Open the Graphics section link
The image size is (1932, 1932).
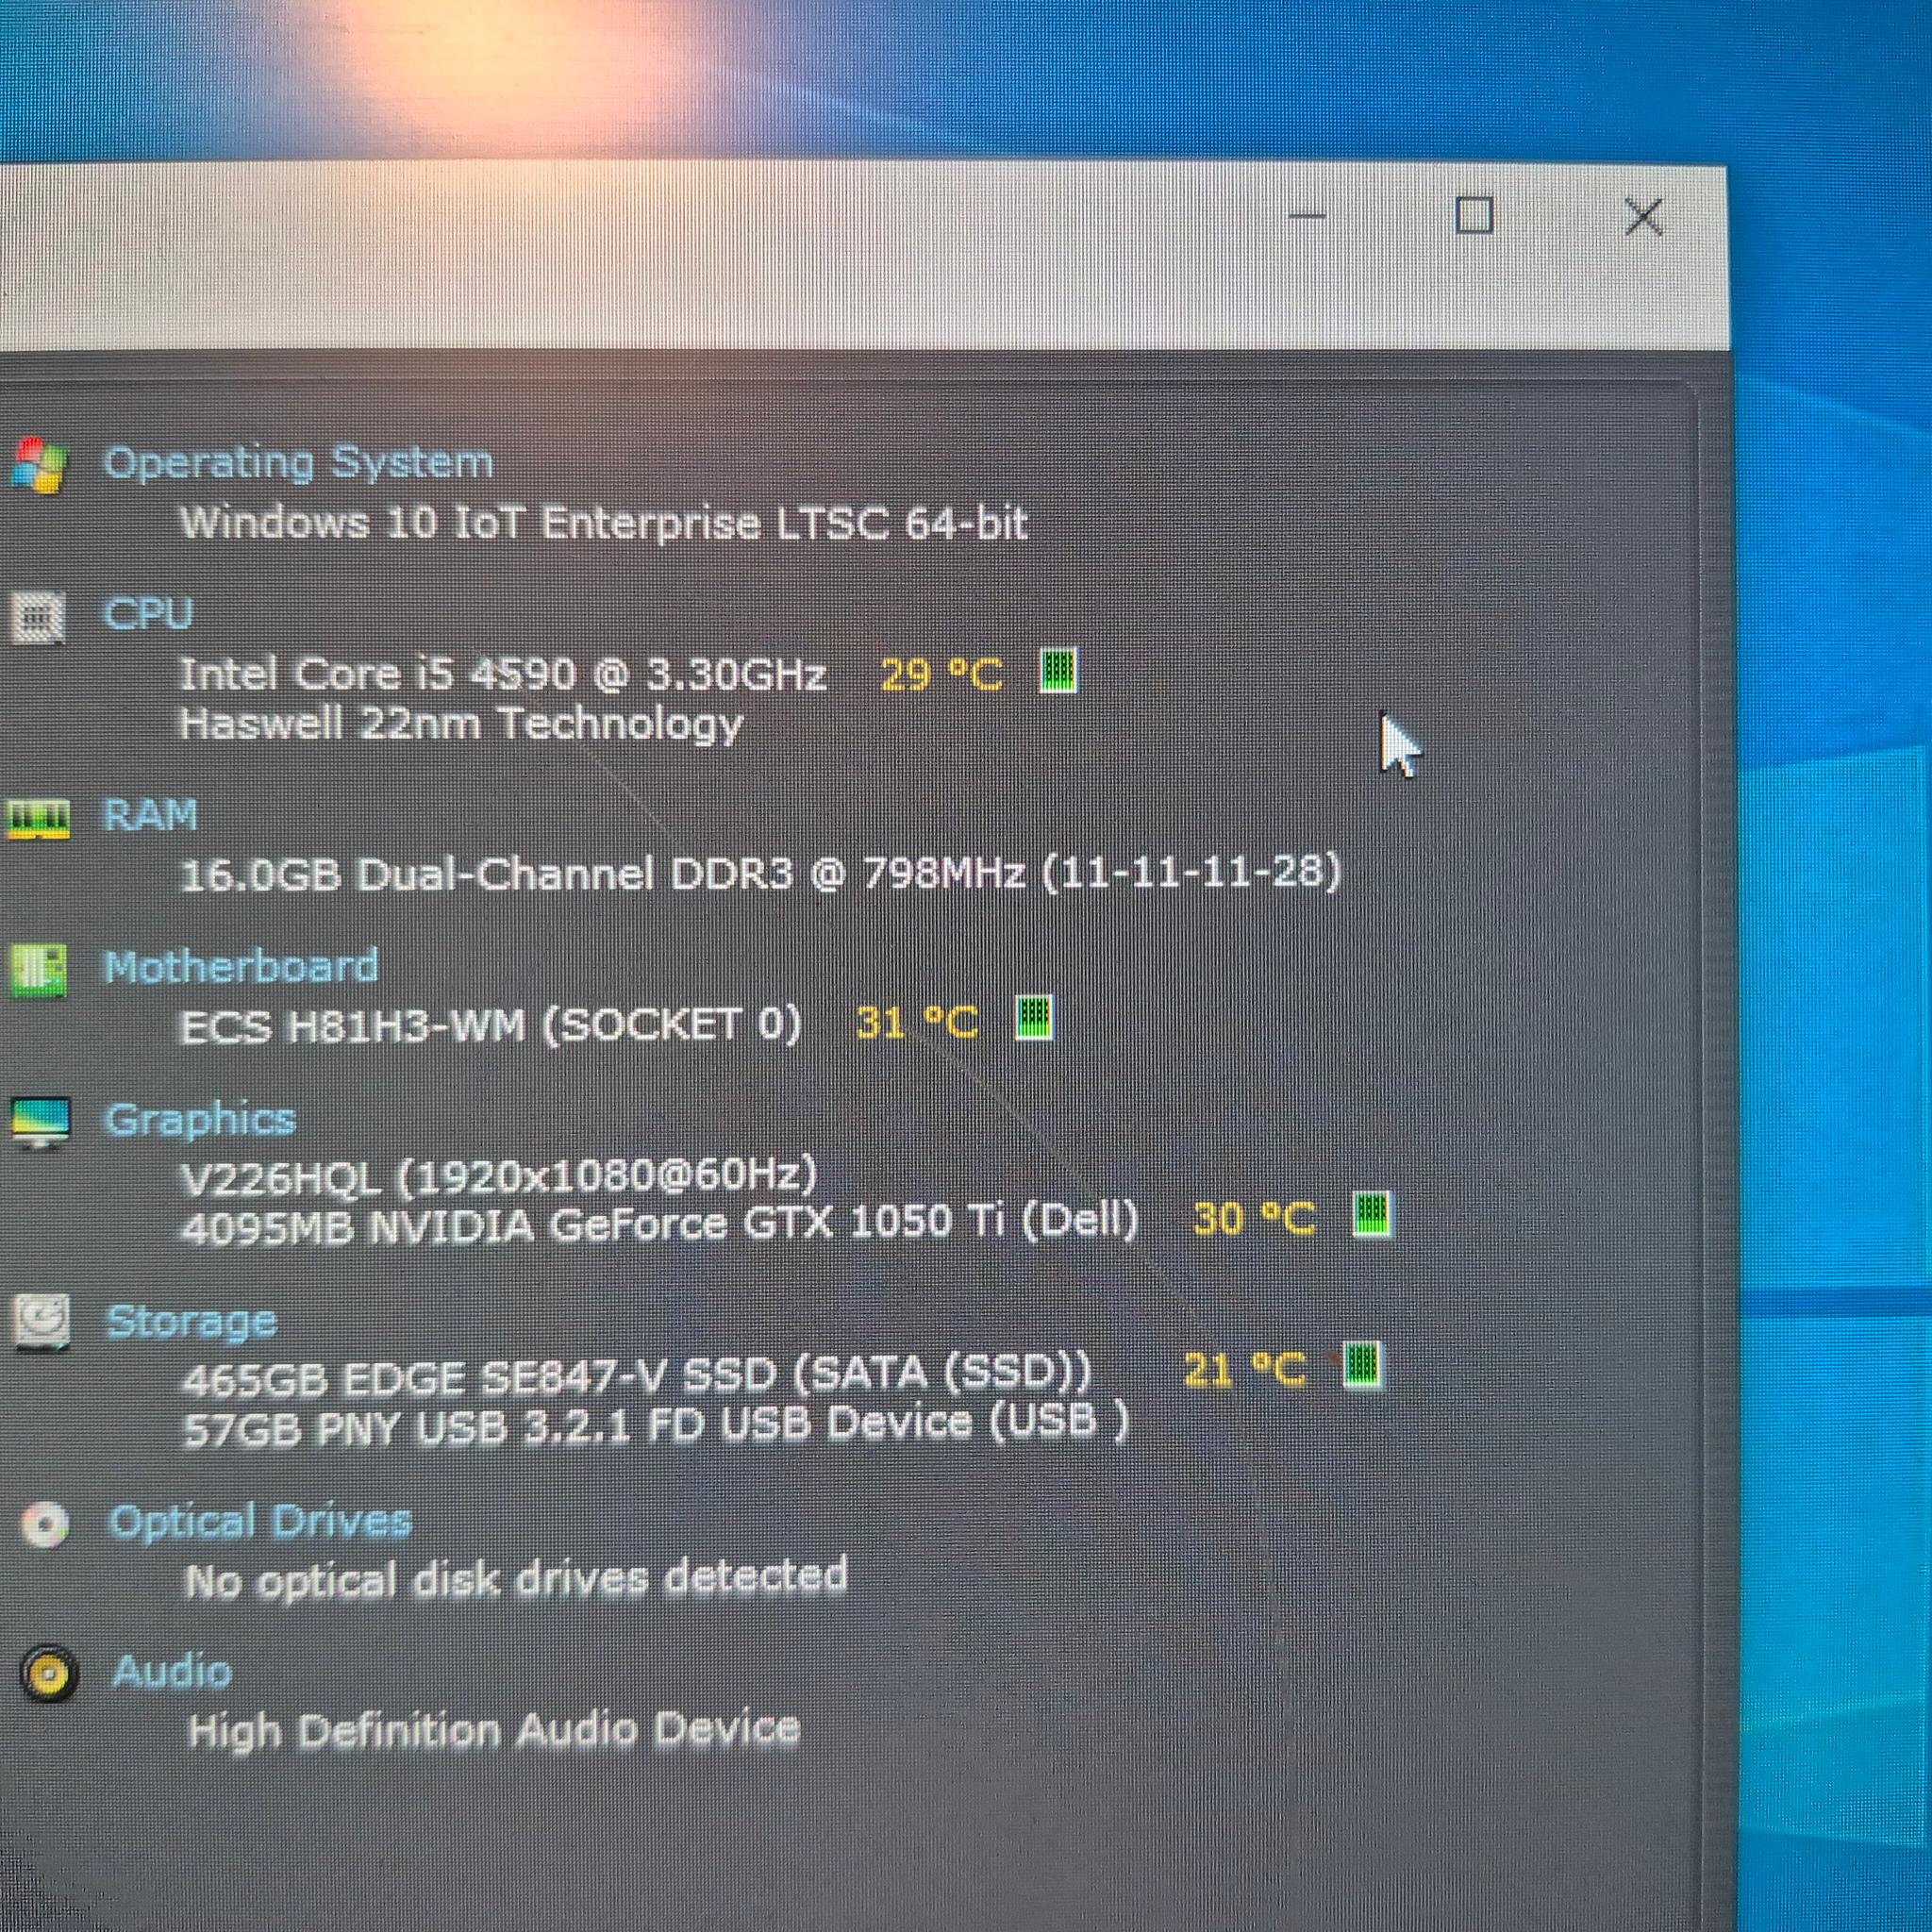[200, 1121]
